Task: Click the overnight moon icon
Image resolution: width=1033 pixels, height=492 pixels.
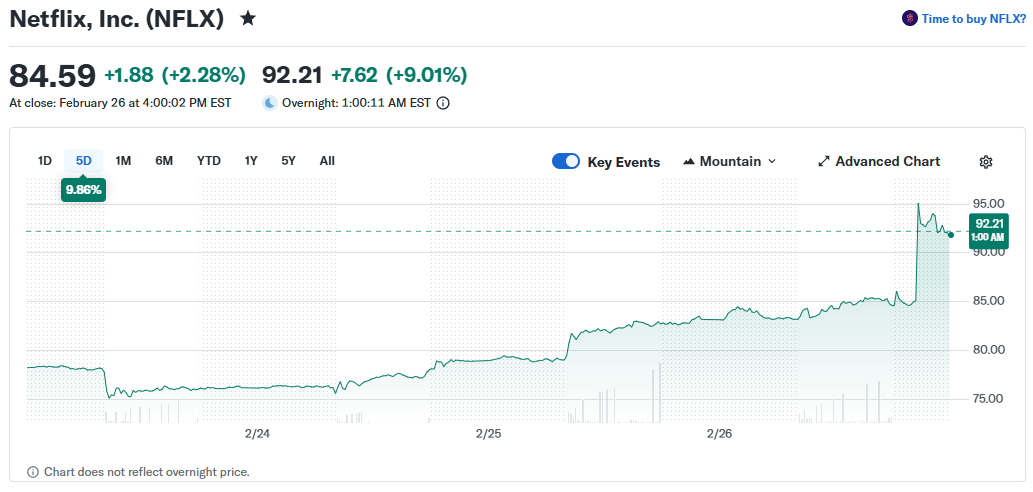Action: point(270,103)
